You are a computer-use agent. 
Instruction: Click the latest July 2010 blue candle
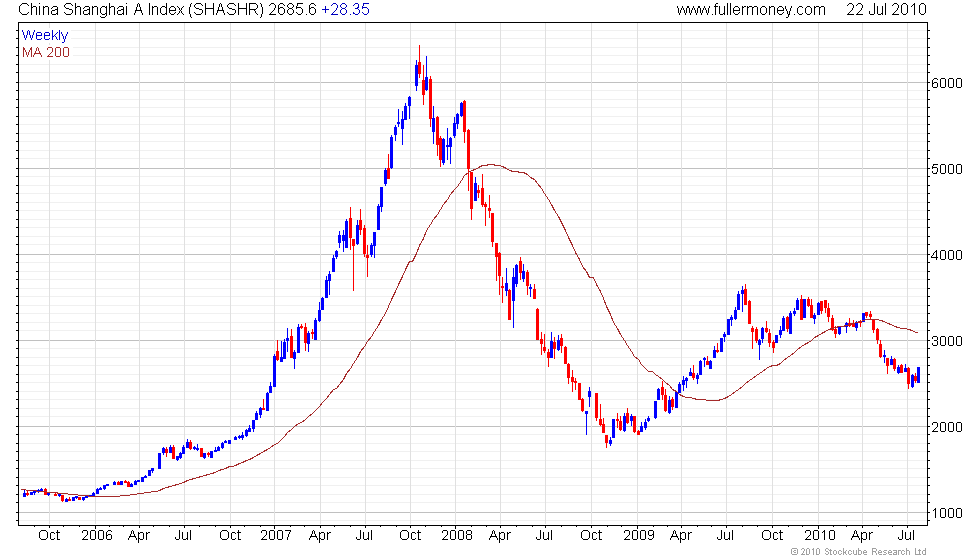pyautogui.click(x=918, y=375)
